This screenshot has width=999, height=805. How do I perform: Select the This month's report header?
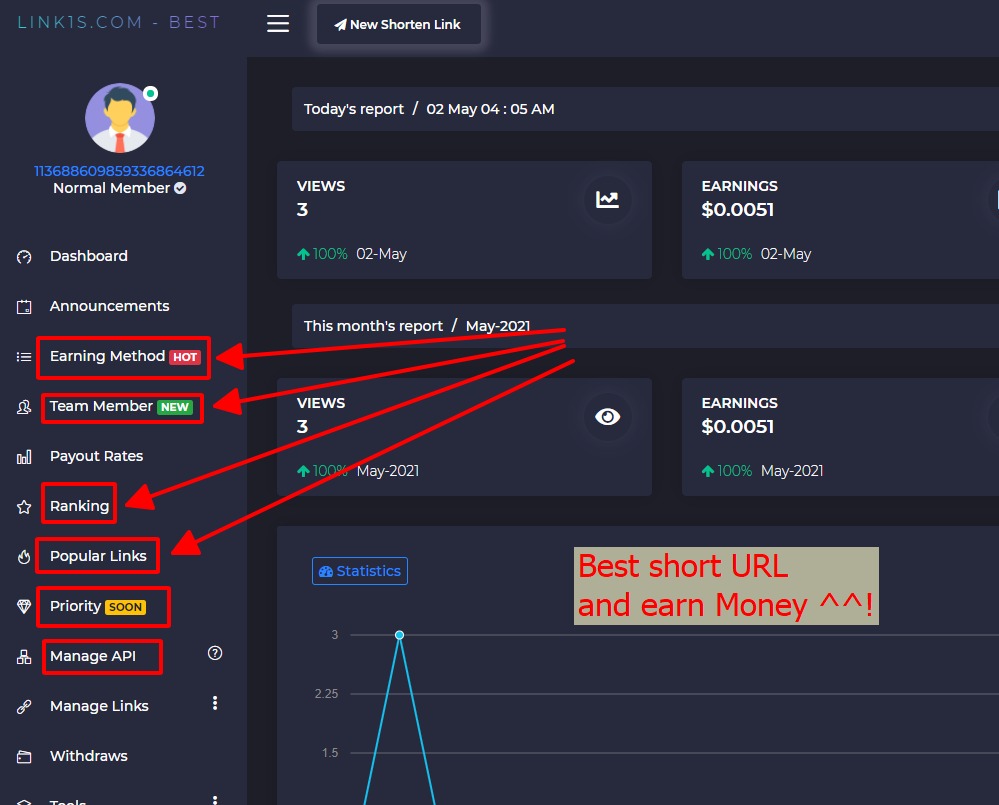click(373, 326)
